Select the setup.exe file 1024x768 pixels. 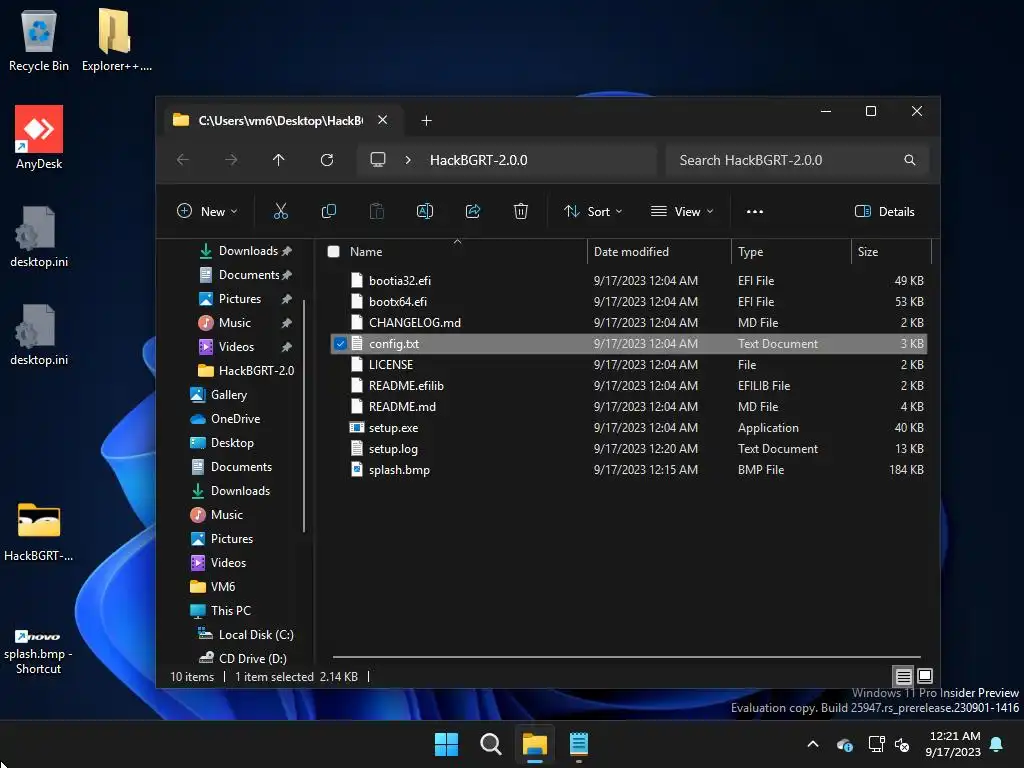tap(393, 428)
